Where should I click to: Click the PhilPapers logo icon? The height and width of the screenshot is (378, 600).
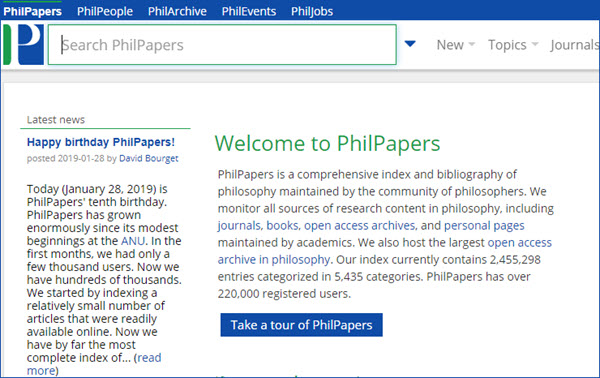pyautogui.click(x=23, y=45)
